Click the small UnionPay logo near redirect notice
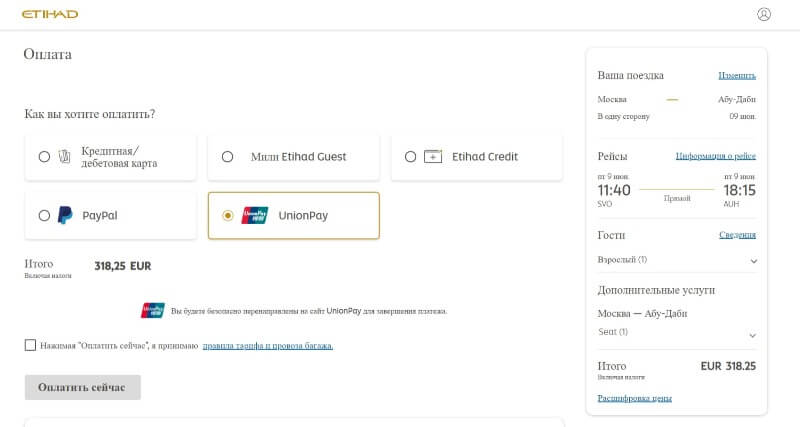The image size is (800, 427). 153,310
